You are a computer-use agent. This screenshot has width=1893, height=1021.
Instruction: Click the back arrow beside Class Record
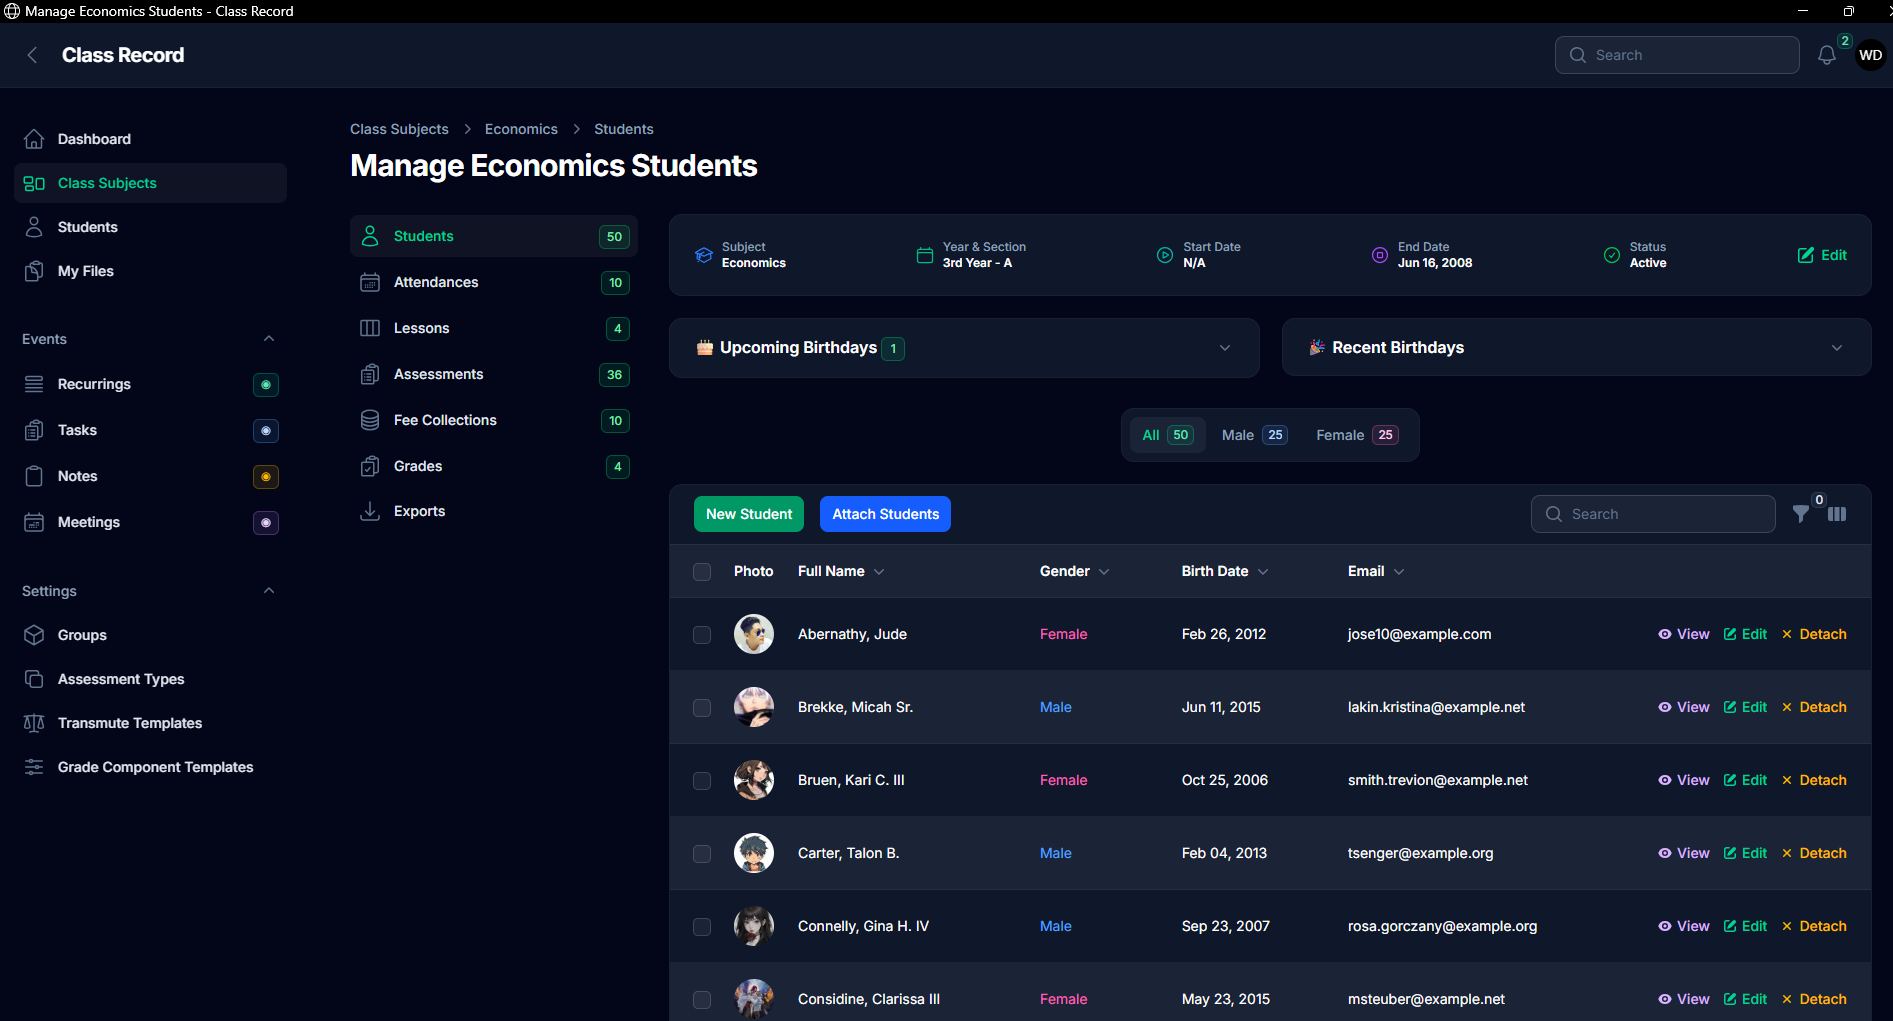32,55
